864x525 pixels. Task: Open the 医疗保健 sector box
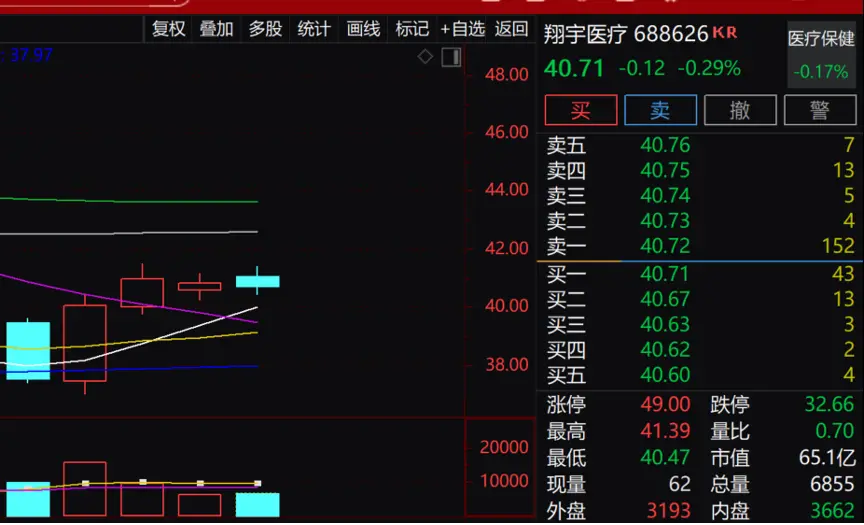click(x=821, y=54)
